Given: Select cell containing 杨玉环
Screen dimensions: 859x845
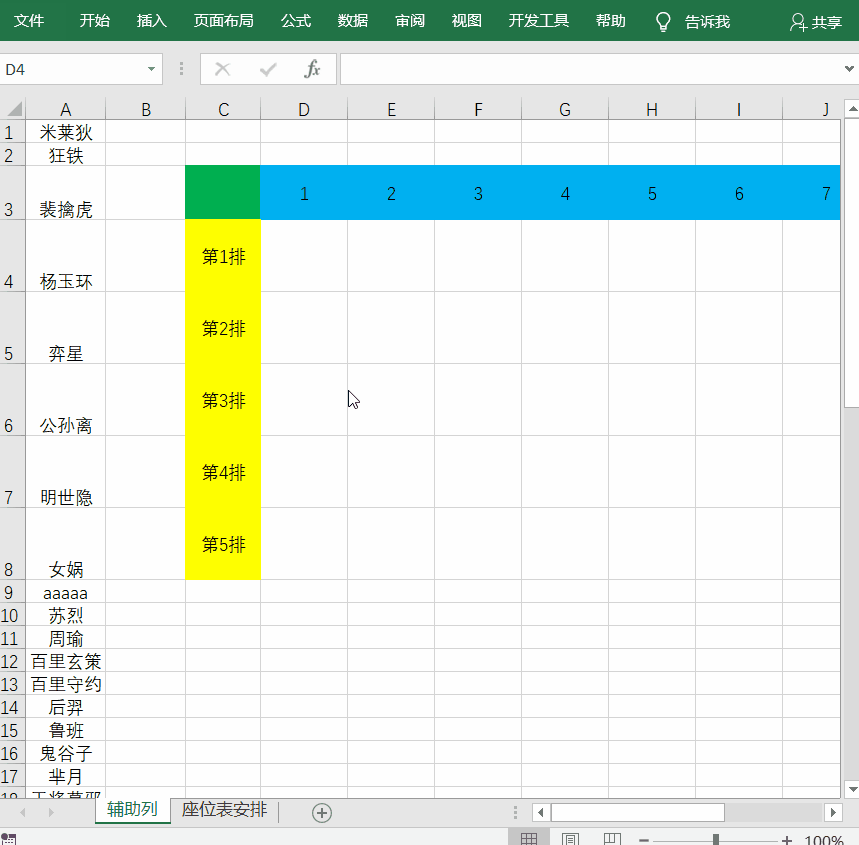Looking at the screenshot, I should [65, 256].
